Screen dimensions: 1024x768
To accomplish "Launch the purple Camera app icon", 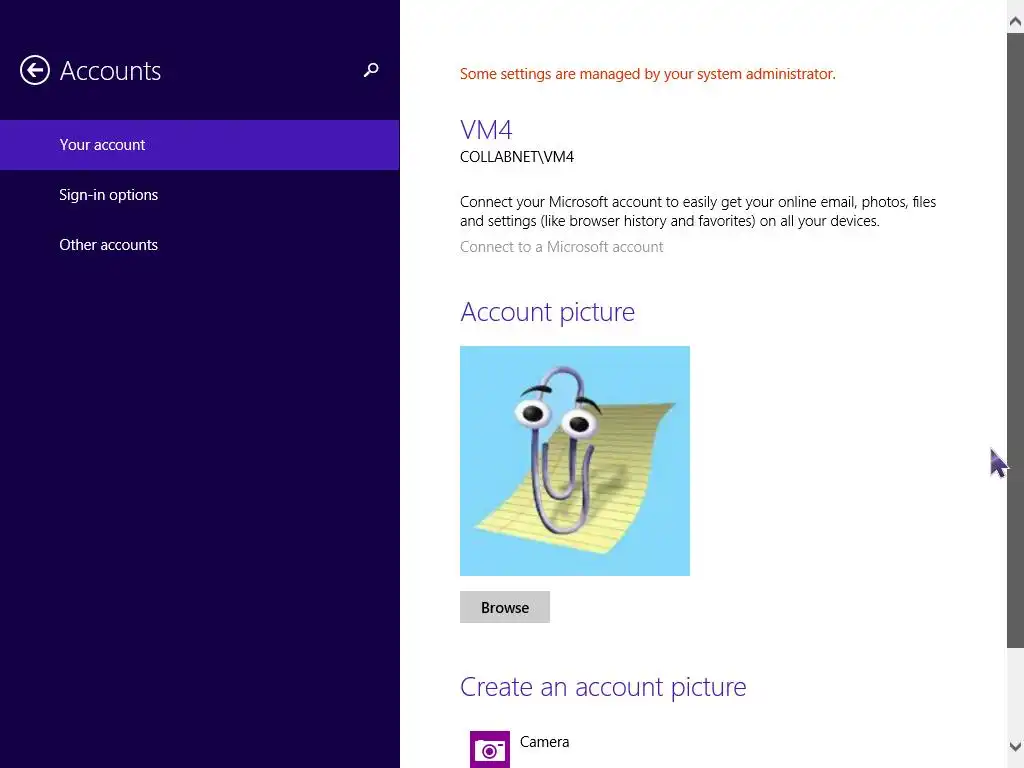I will (x=489, y=749).
